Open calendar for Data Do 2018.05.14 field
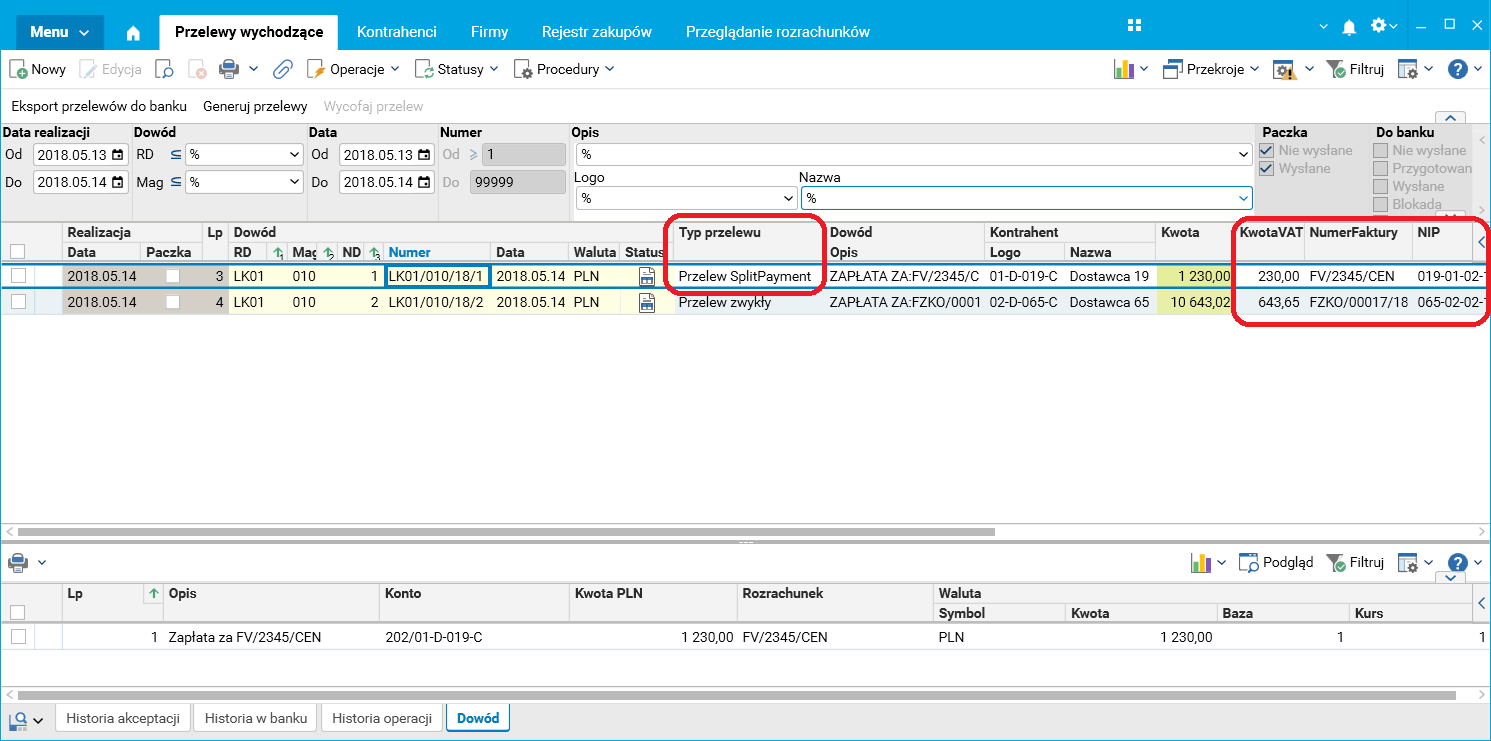 click(424, 182)
